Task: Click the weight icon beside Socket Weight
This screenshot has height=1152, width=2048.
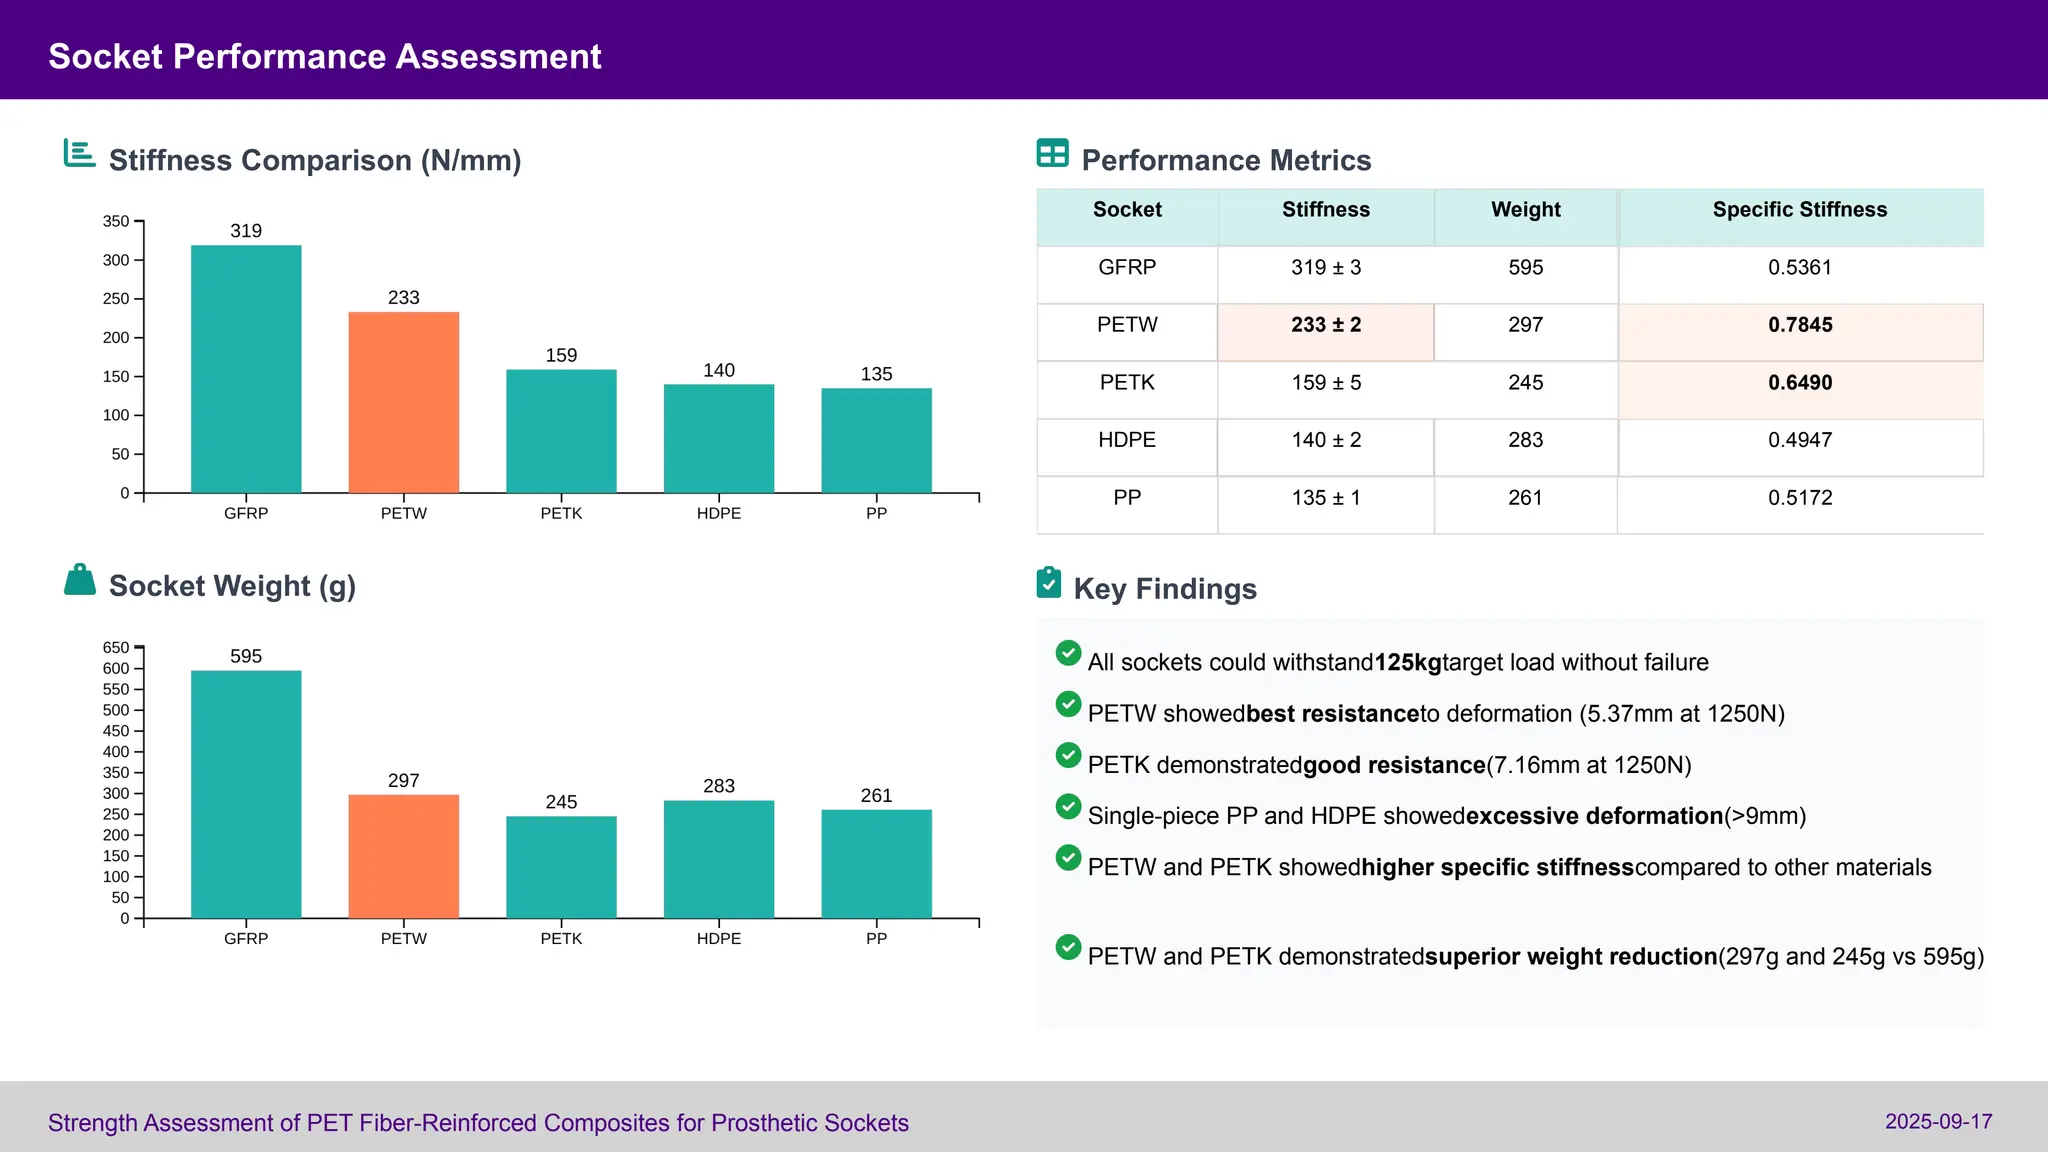Action: [x=80, y=580]
